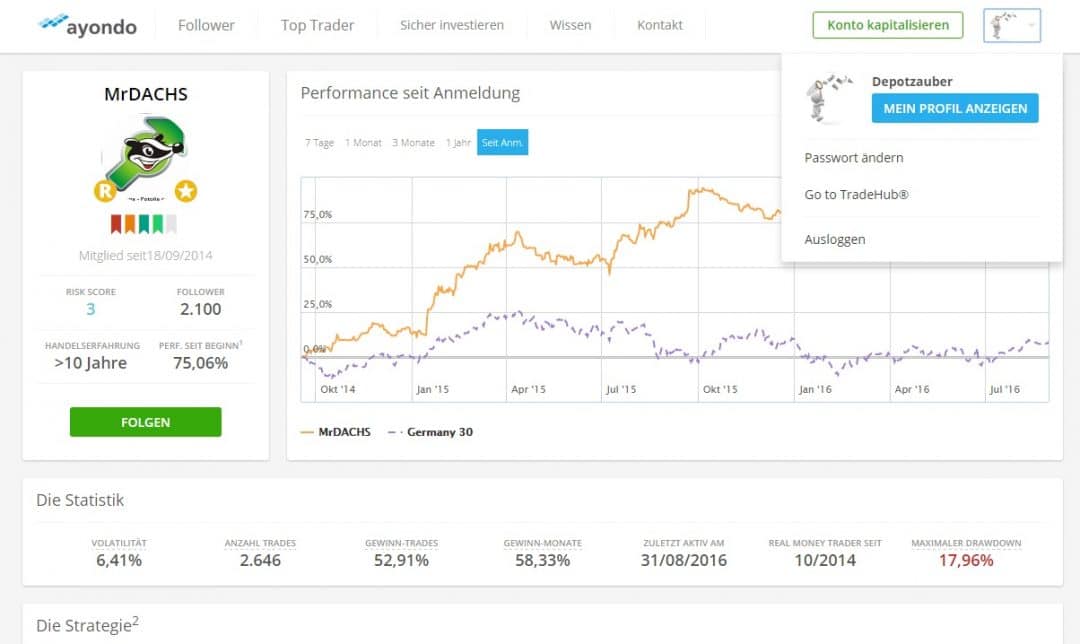The height and width of the screenshot is (644, 1080).
Task: Click the colored ribbon level icons
Action: click(143, 224)
